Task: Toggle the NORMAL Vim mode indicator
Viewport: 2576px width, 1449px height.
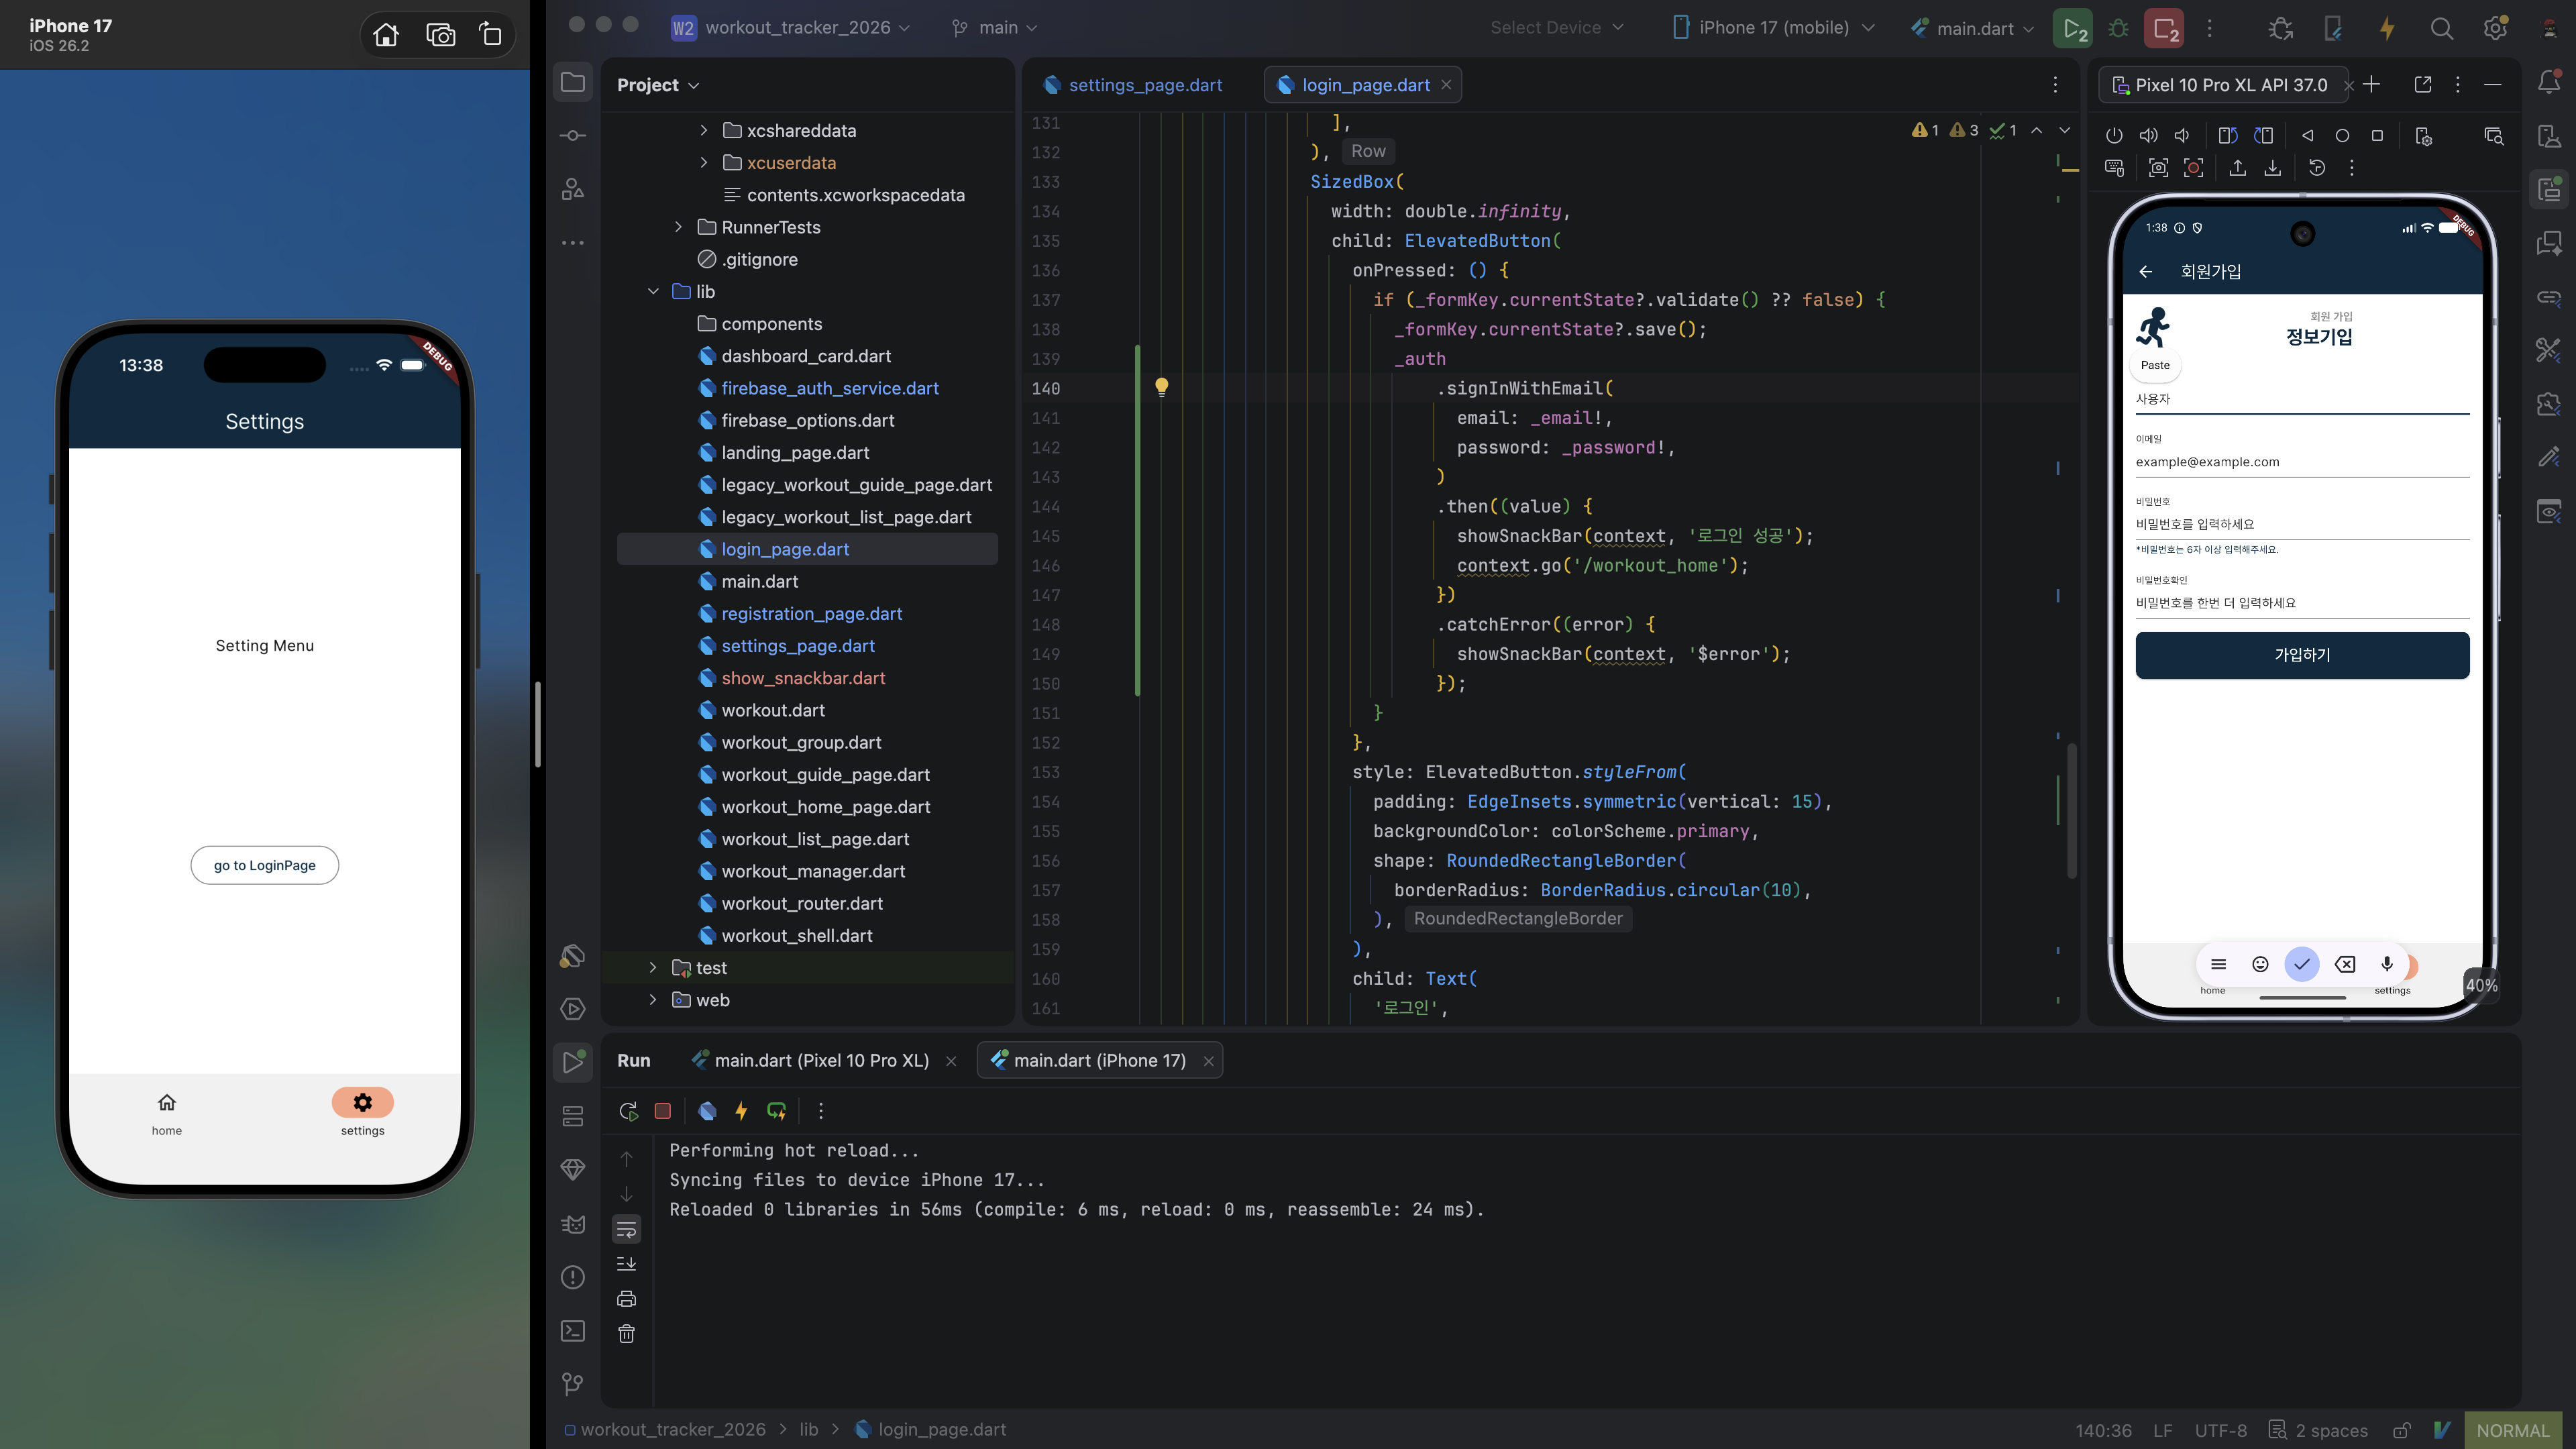Action: tap(2512, 1430)
